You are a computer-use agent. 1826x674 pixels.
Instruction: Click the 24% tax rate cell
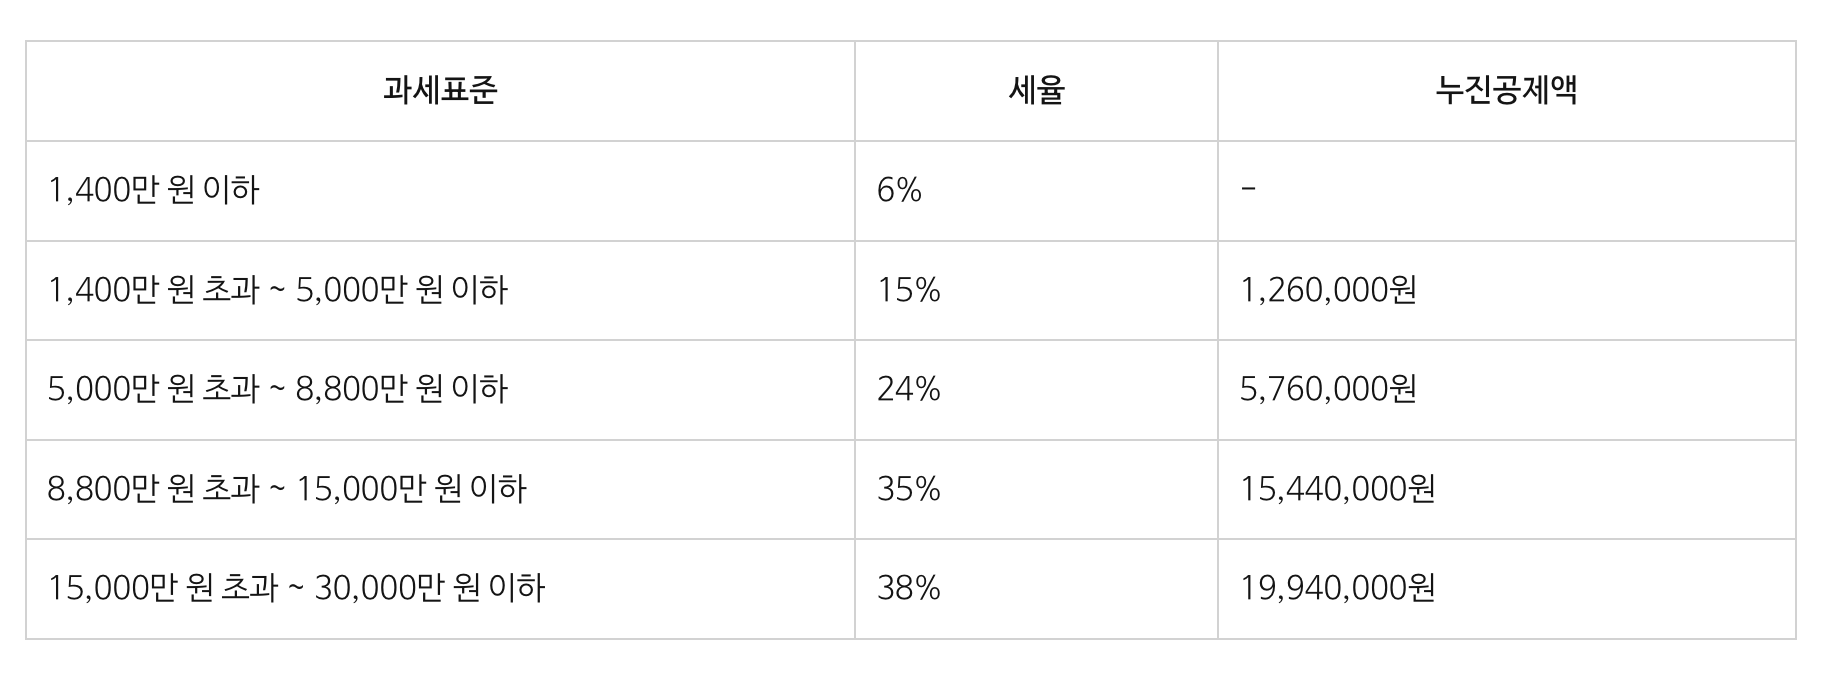tap(908, 389)
